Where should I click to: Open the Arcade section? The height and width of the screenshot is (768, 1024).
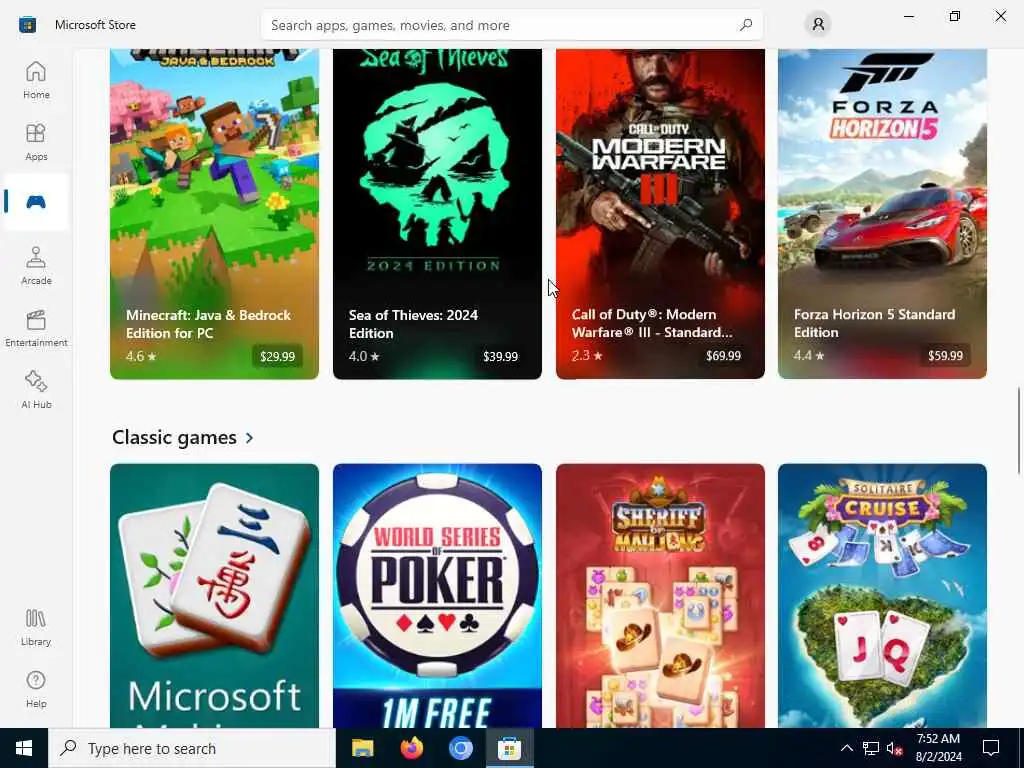pos(36,266)
